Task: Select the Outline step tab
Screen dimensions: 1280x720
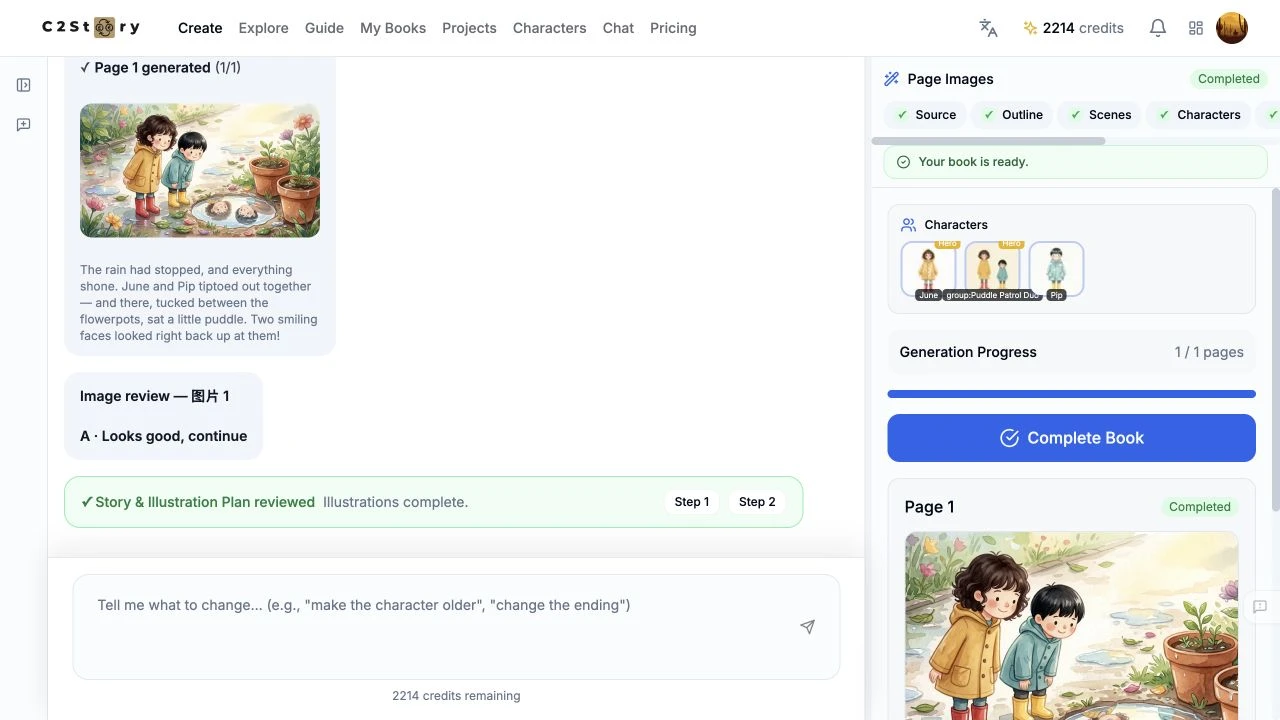Action: click(x=1013, y=115)
